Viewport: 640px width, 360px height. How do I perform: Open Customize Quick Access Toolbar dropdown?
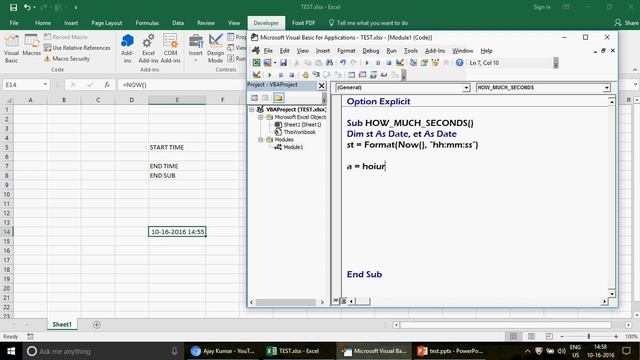coord(76,8)
